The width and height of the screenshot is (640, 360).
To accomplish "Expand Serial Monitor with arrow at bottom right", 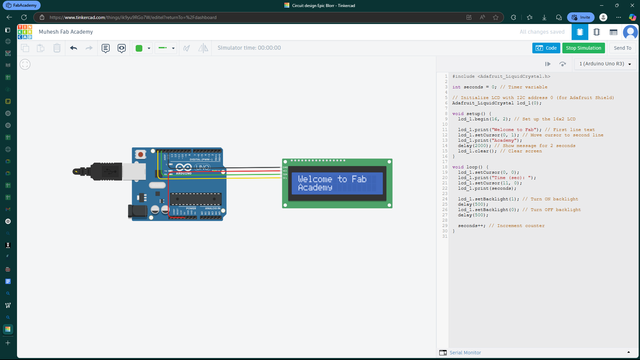I will click(629, 352).
